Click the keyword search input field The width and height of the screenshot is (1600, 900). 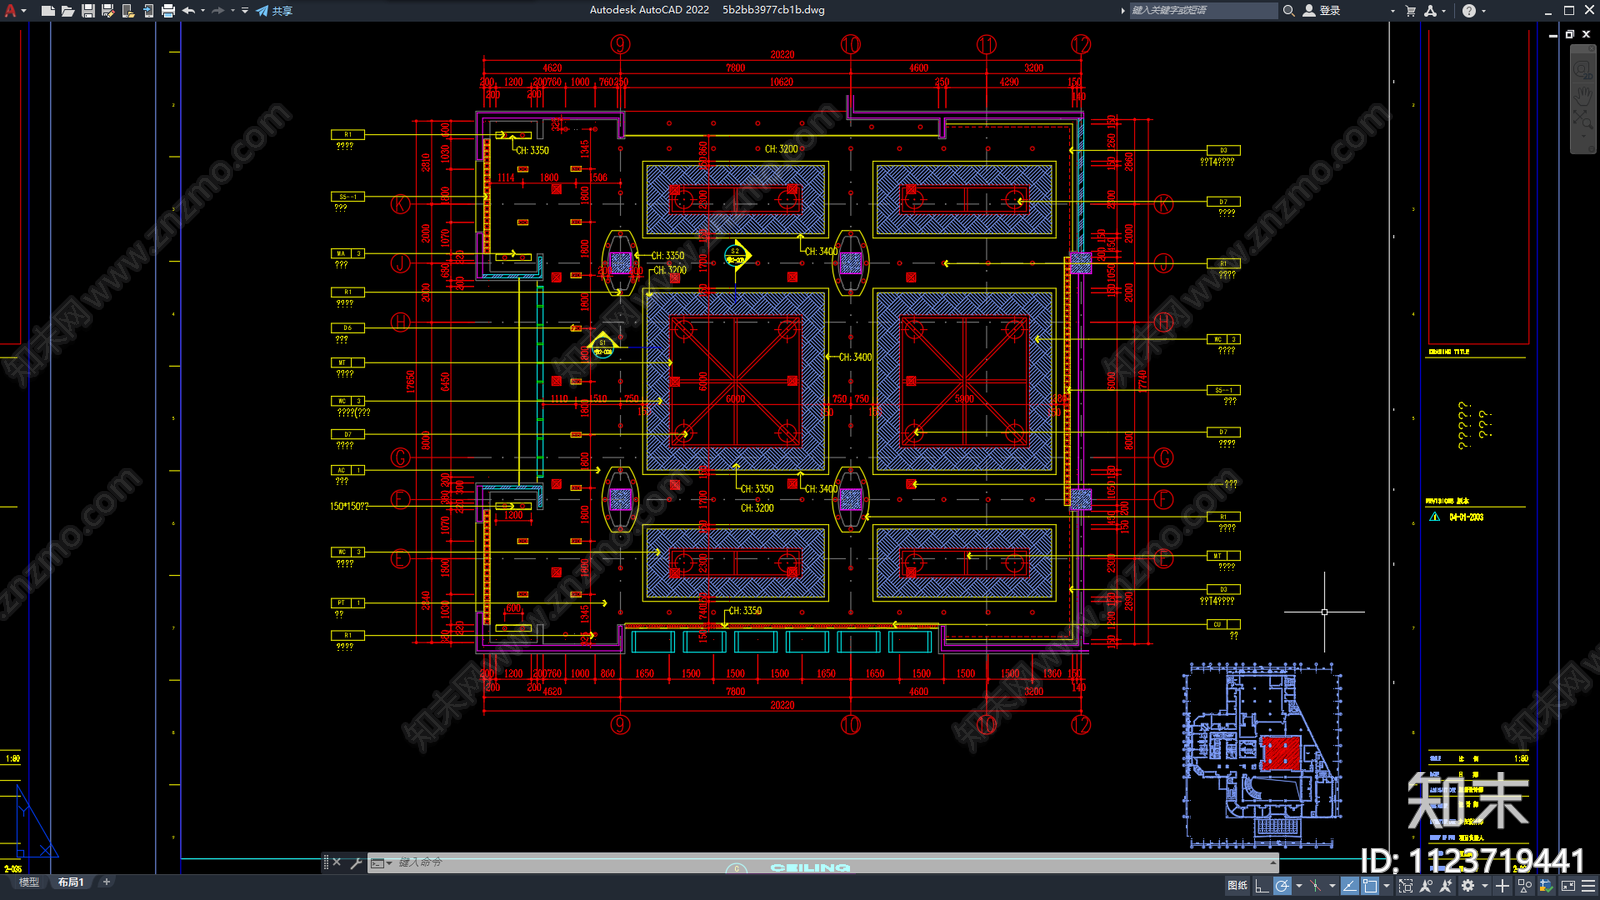pyautogui.click(x=1203, y=10)
